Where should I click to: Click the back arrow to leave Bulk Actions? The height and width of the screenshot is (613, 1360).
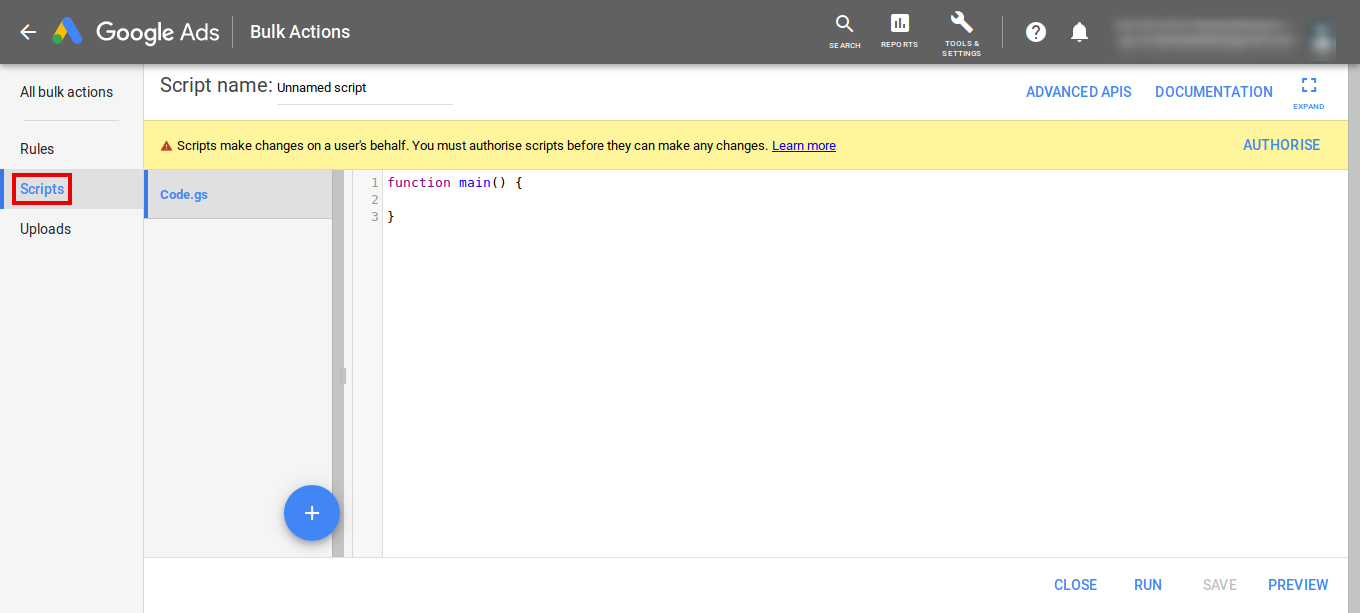[27, 31]
